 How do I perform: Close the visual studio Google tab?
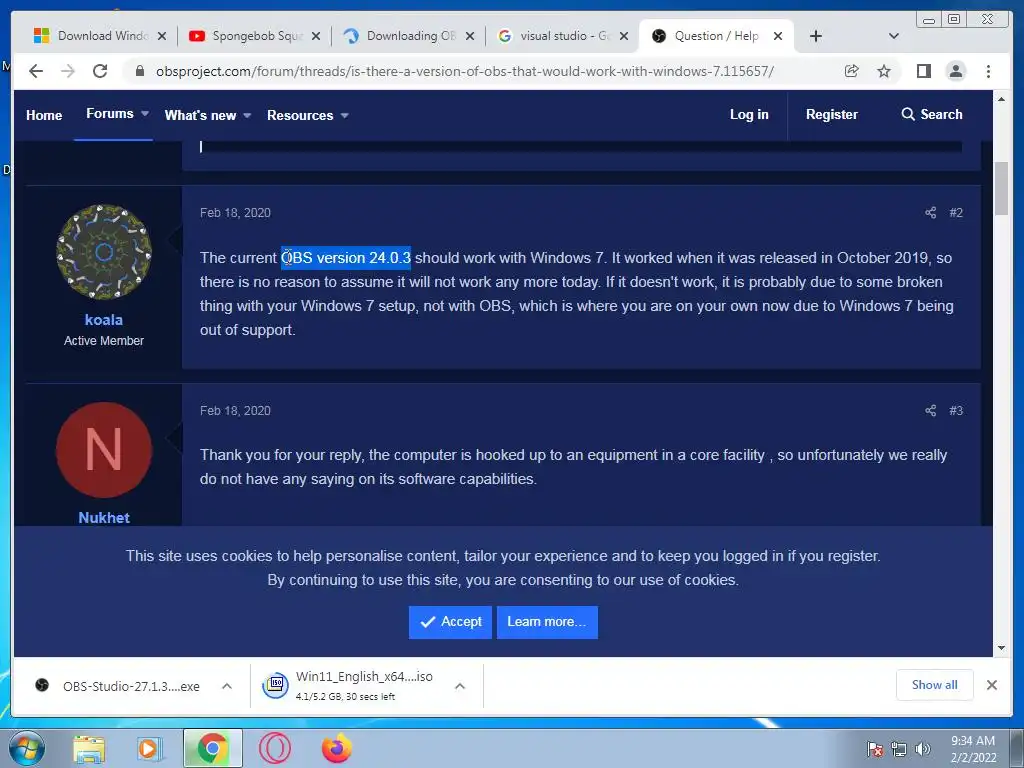(624, 36)
